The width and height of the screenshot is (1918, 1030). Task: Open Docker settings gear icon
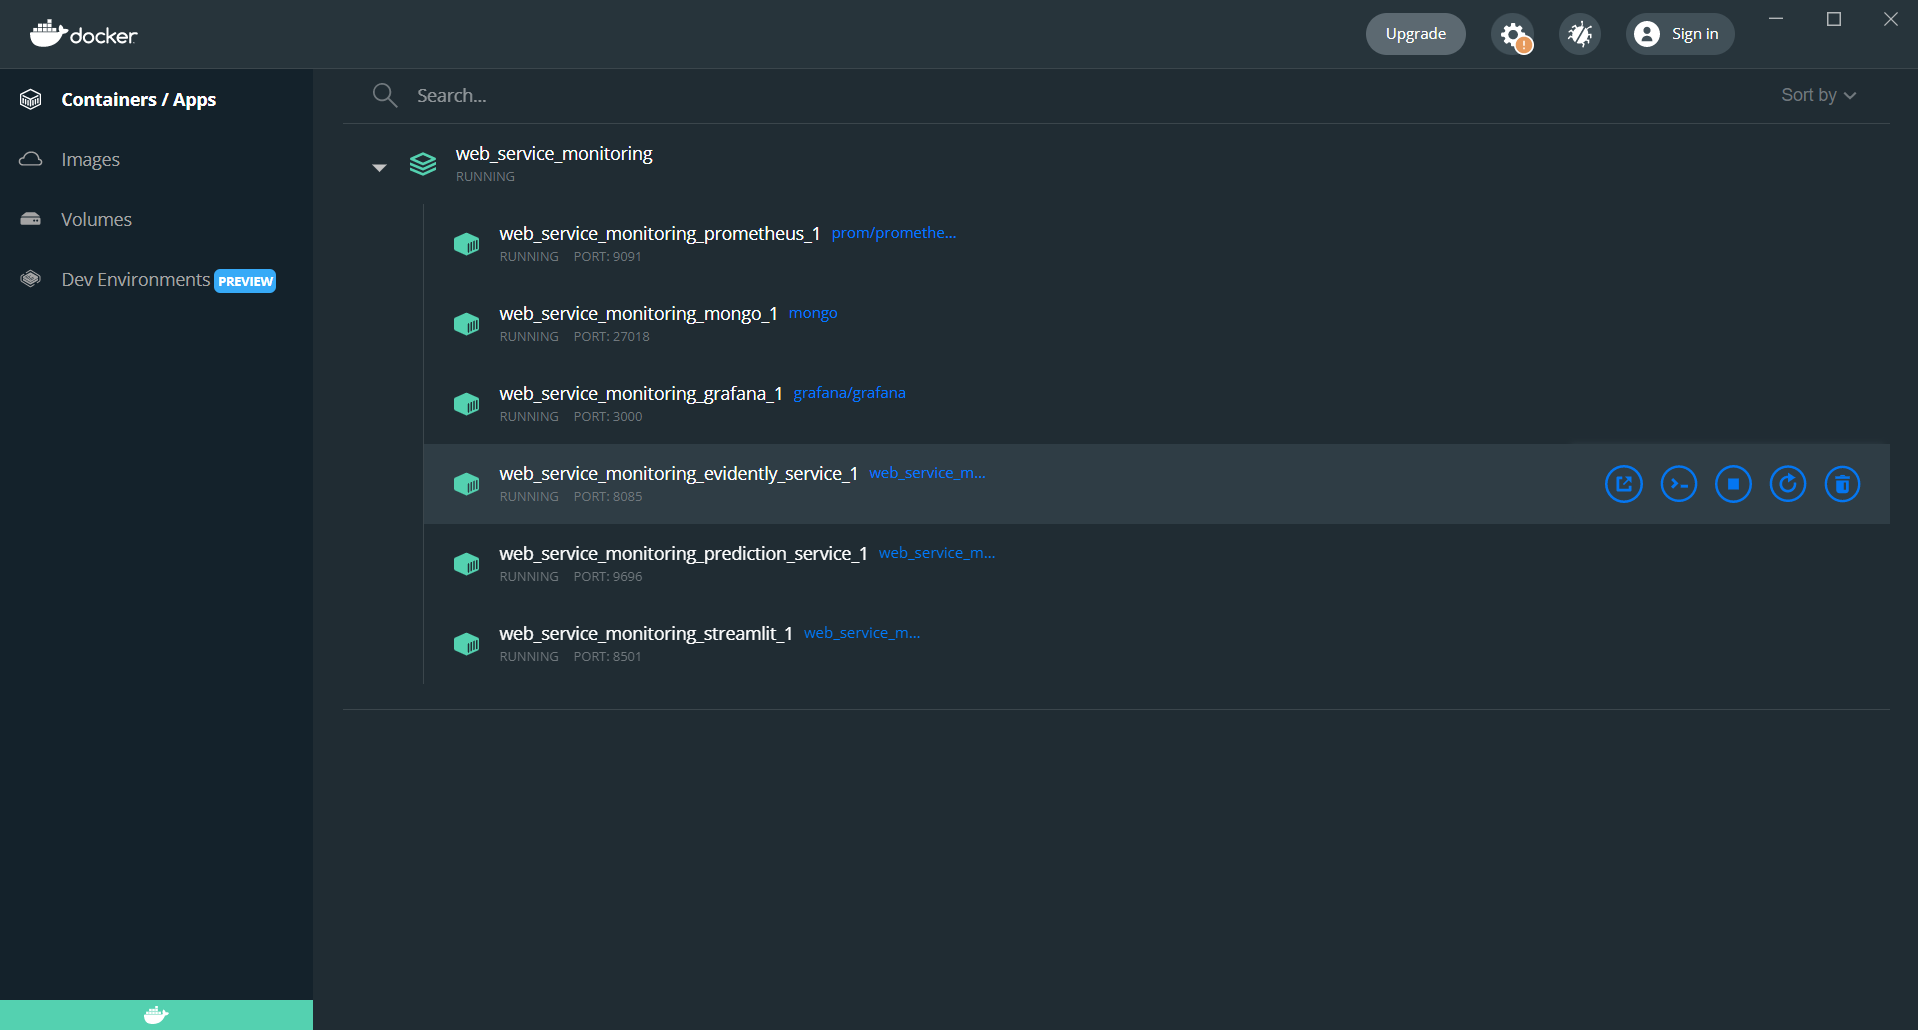point(1513,34)
